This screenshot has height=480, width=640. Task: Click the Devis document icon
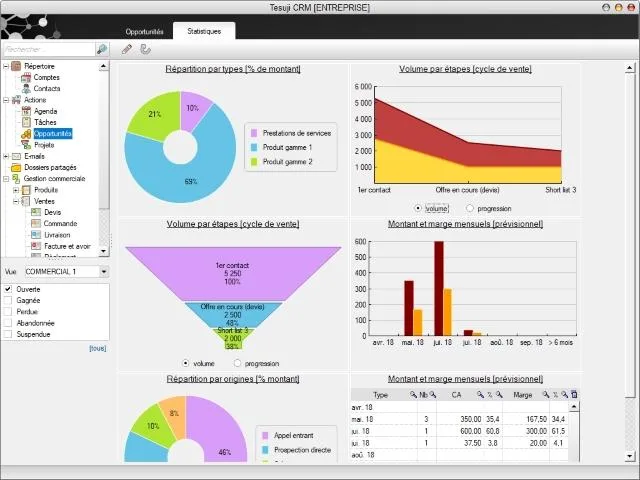(36, 212)
